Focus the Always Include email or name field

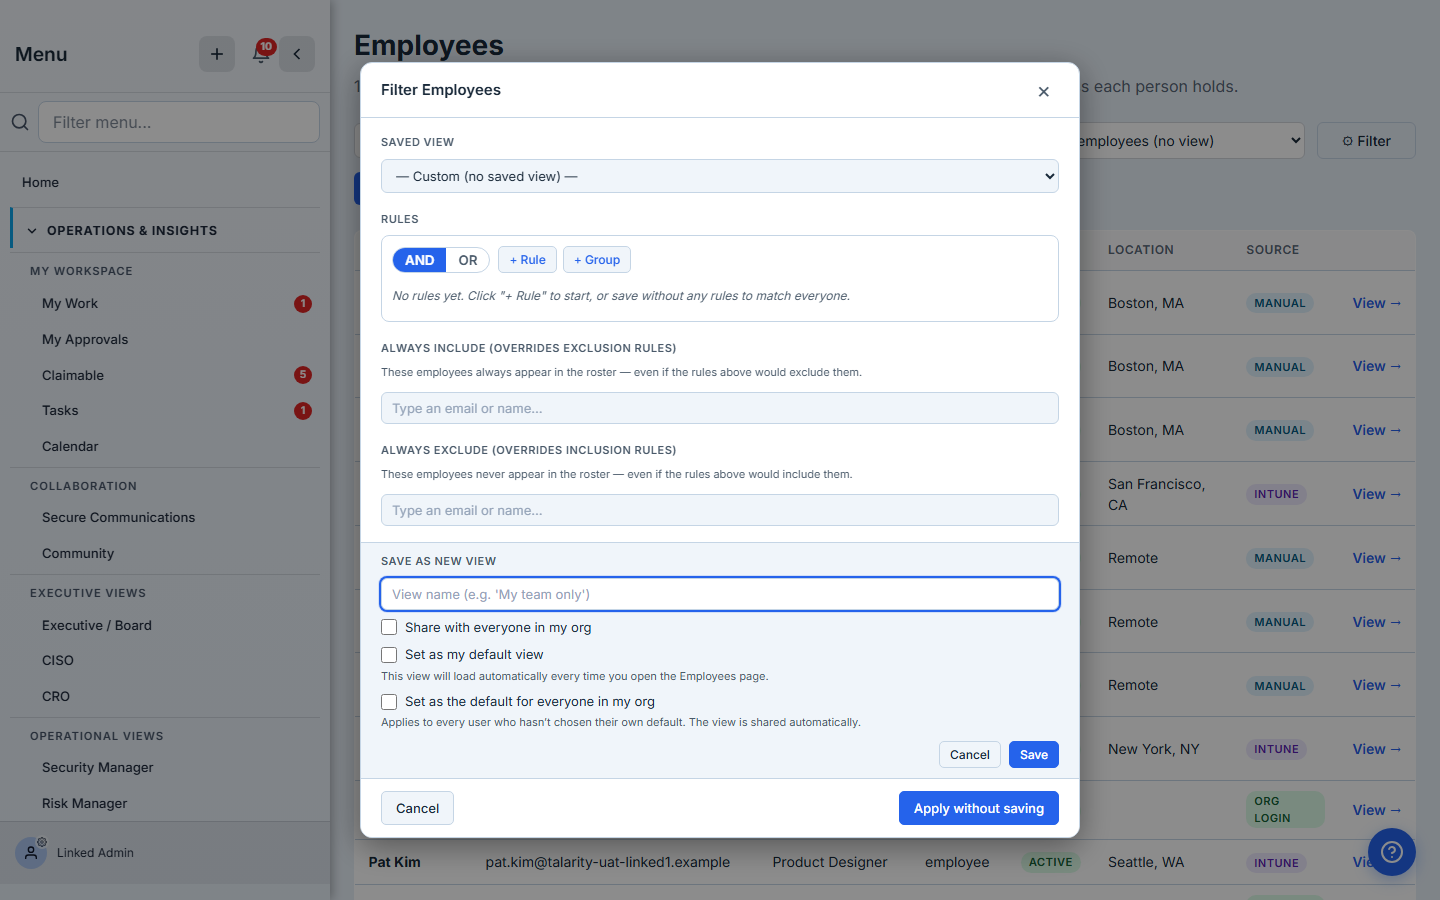[720, 408]
